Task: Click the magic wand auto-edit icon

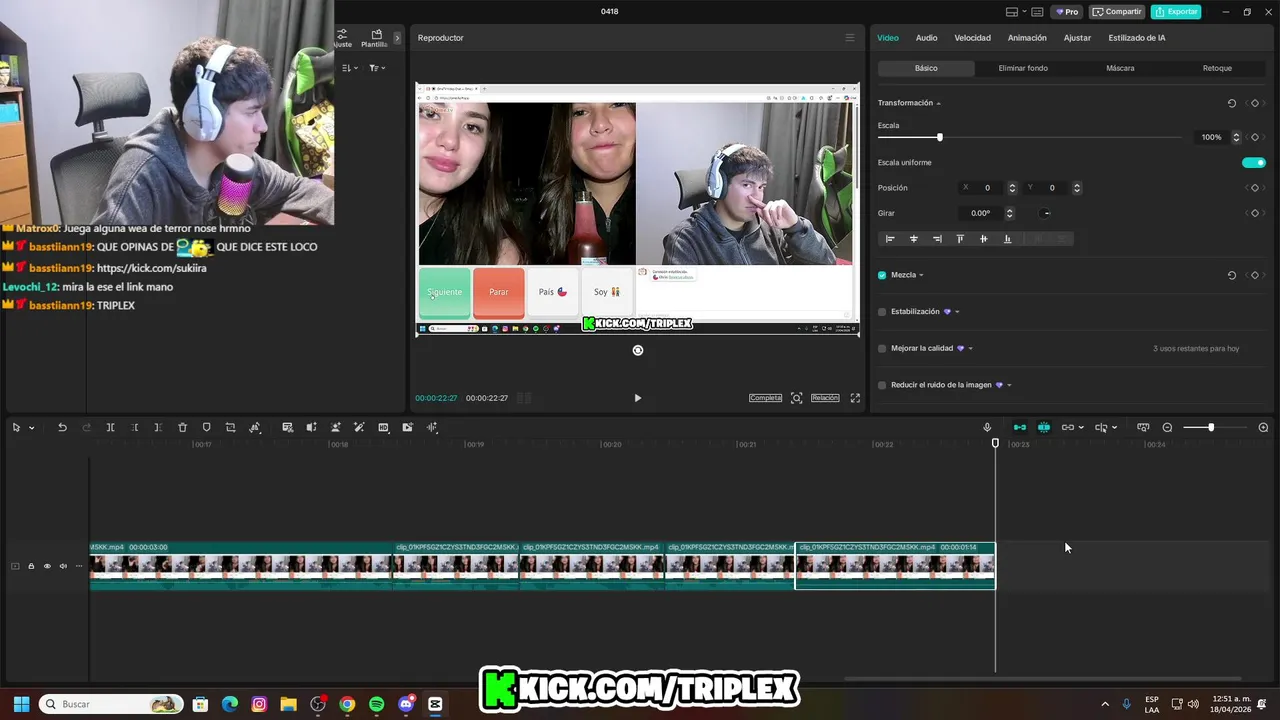Action: pyautogui.click(x=359, y=427)
